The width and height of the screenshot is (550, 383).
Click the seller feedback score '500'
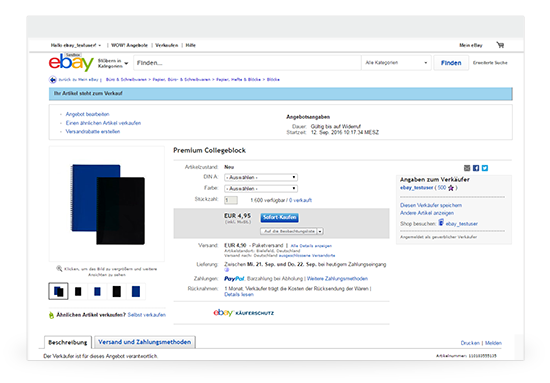[442, 188]
